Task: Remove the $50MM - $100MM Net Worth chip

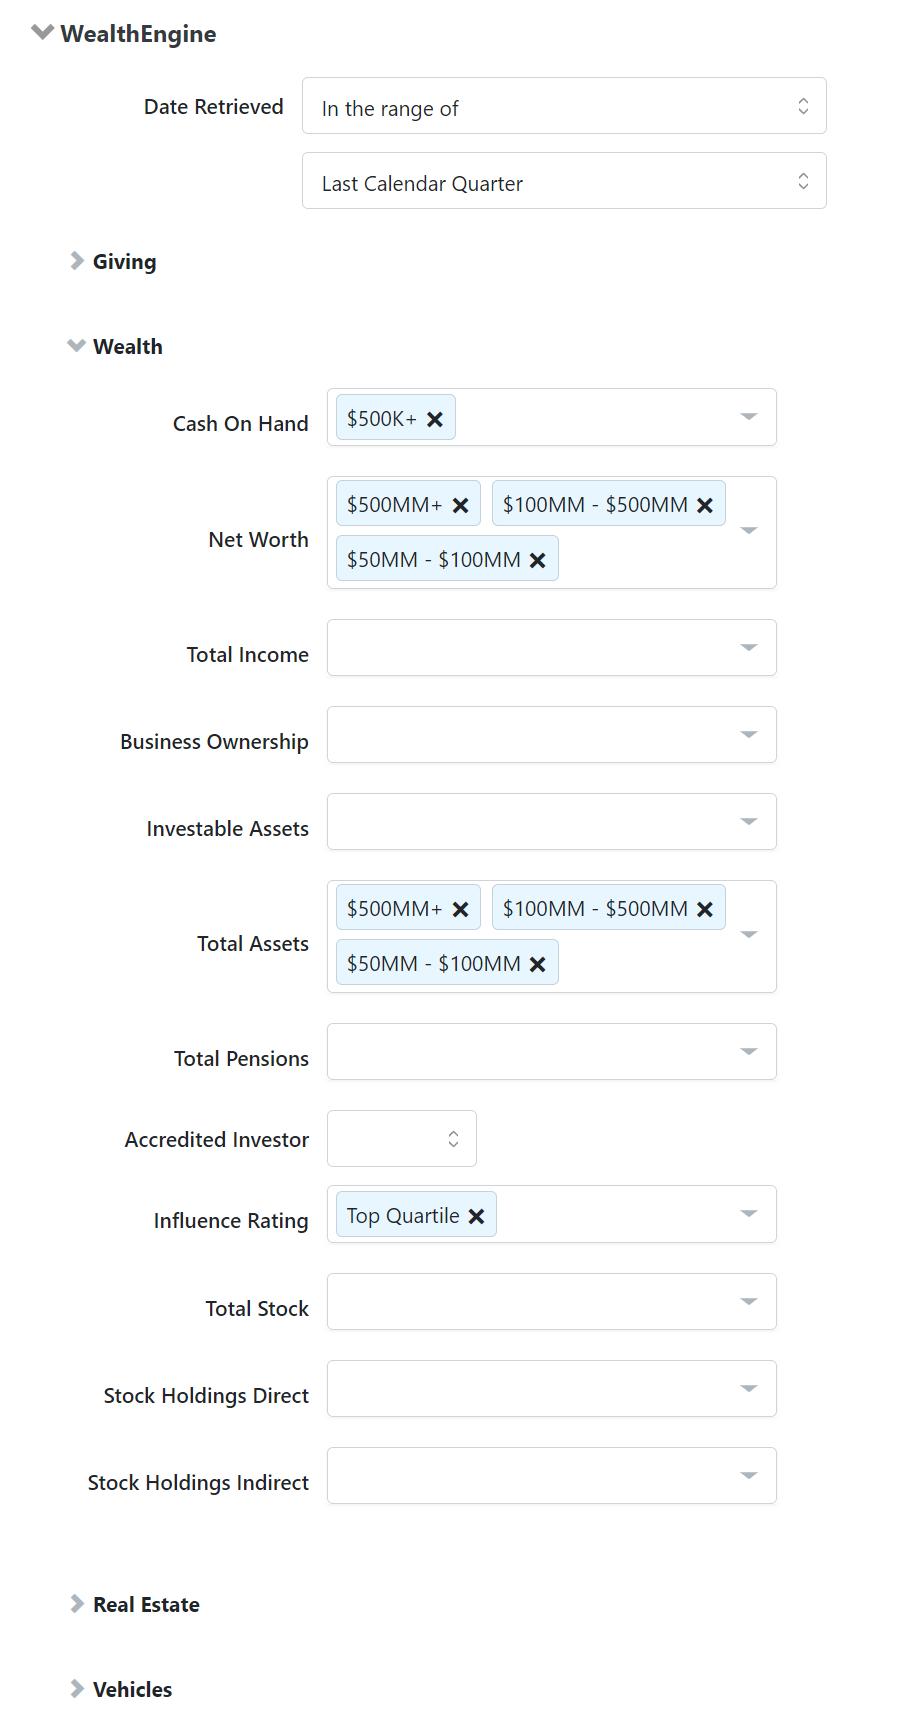Action: tap(537, 558)
